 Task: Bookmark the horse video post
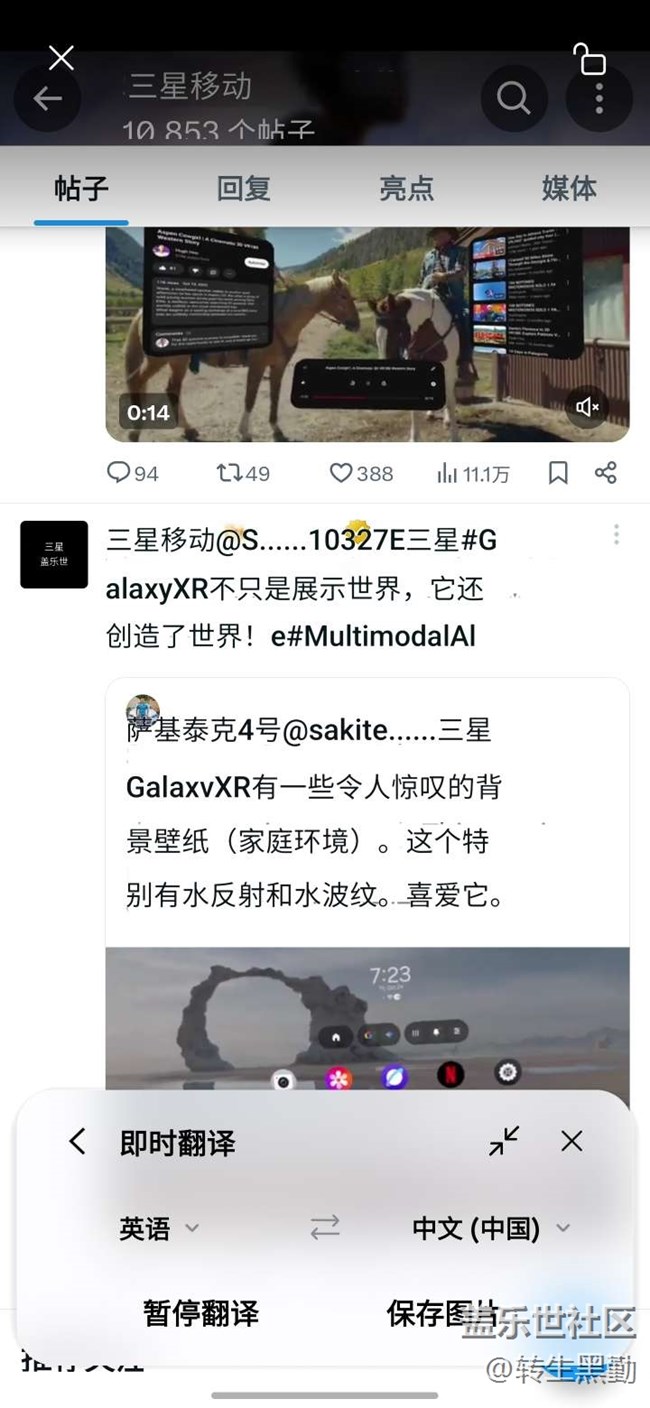[558, 473]
